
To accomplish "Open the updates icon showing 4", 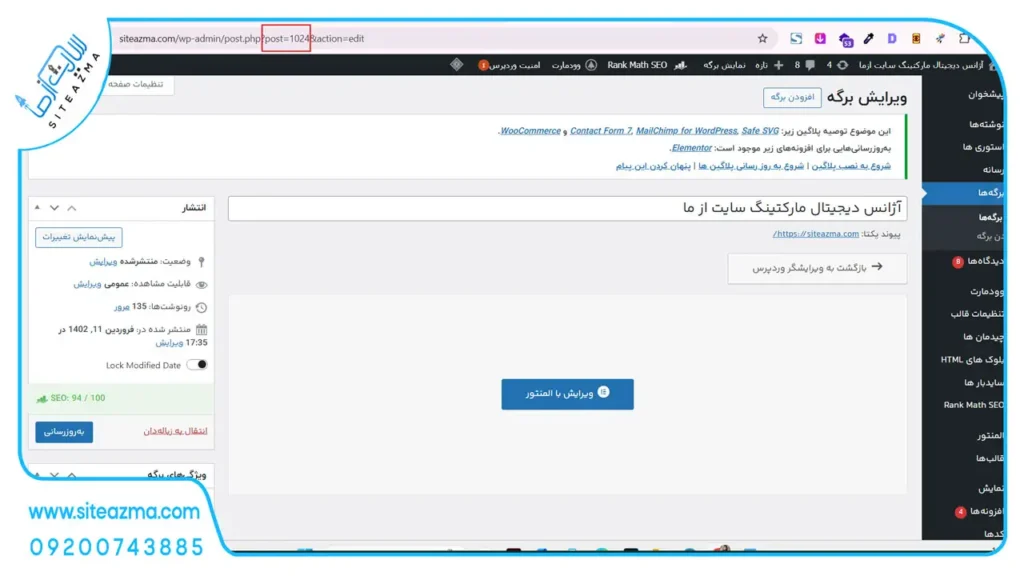I will click(x=843, y=65).
